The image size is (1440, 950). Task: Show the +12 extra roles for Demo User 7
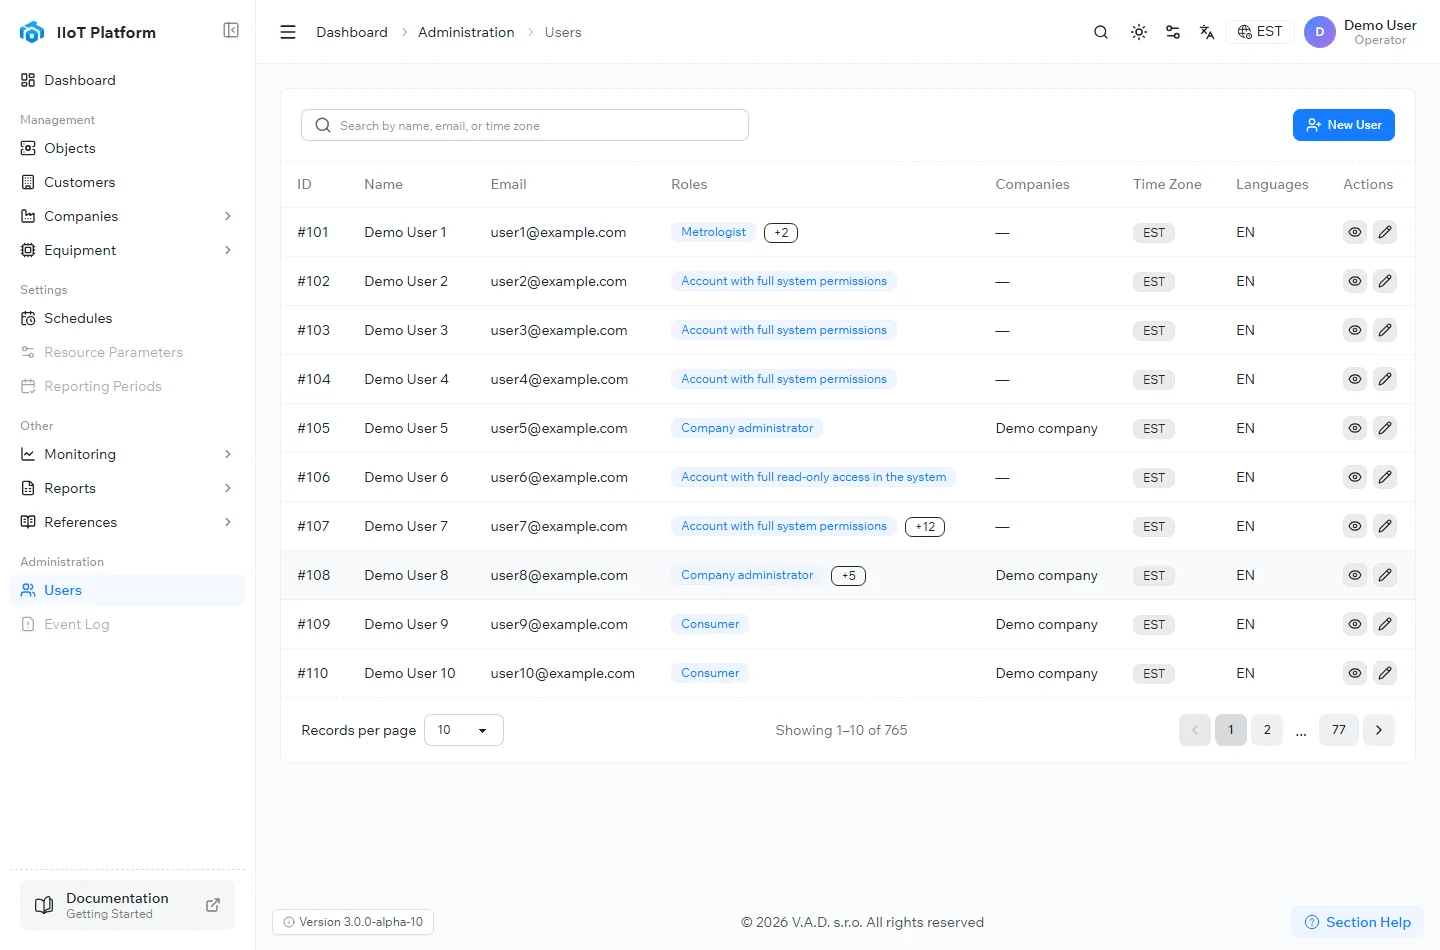(x=925, y=527)
